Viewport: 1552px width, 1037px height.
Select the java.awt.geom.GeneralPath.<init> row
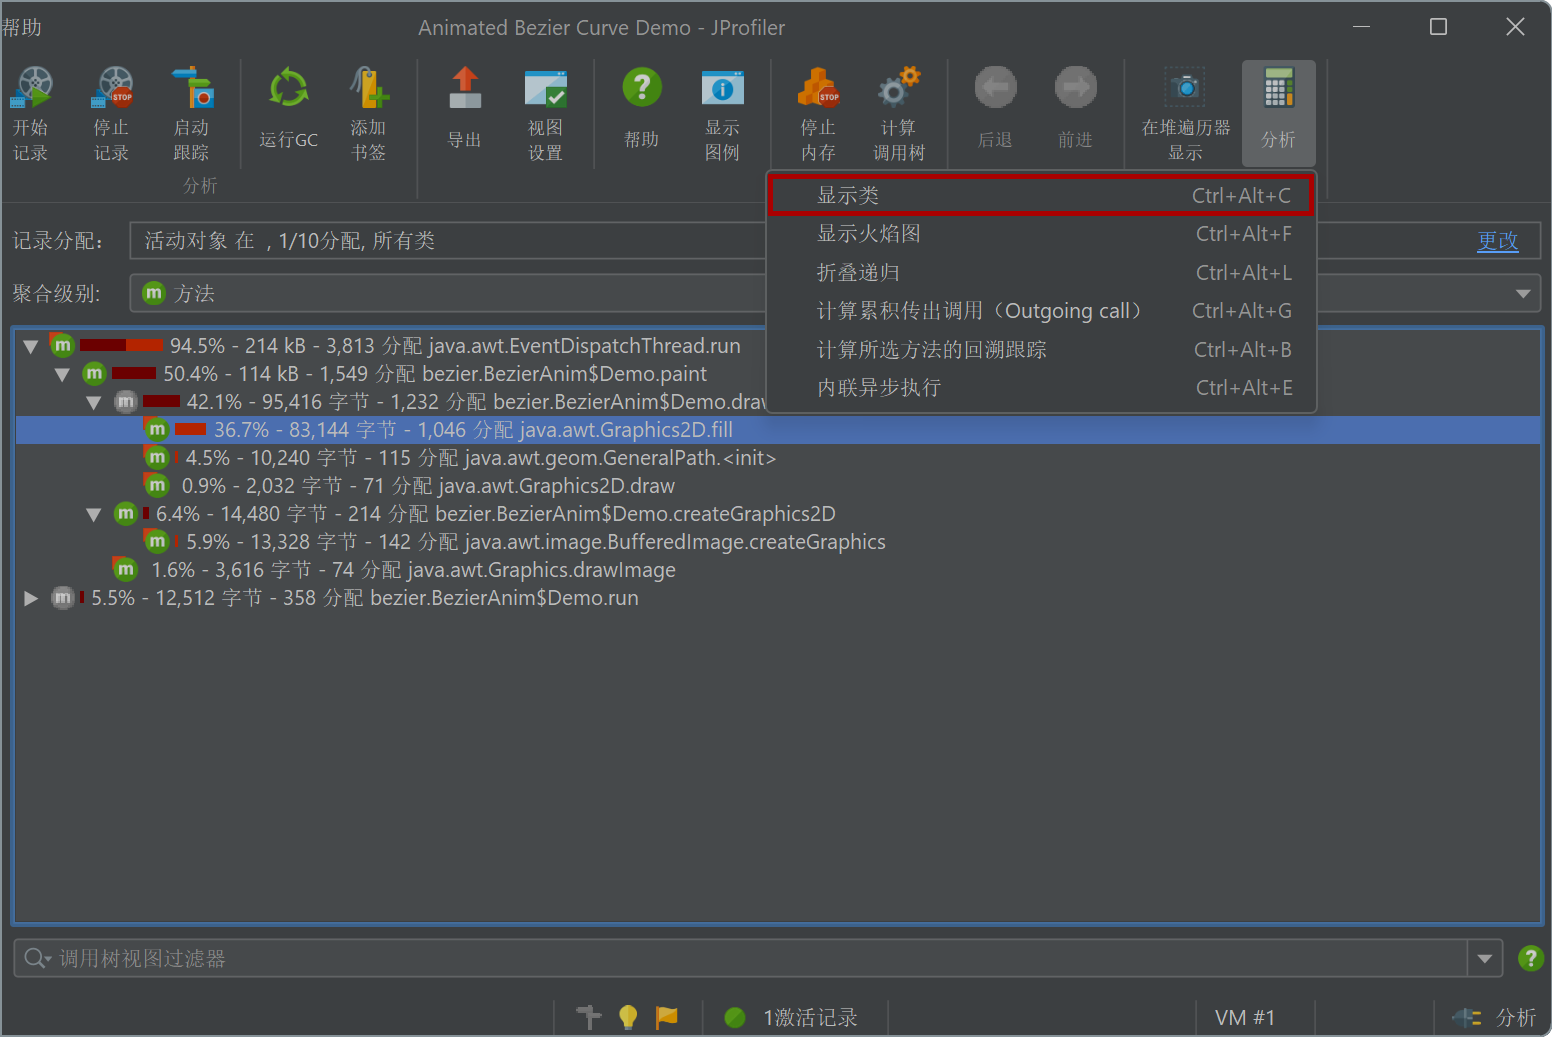(x=777, y=457)
